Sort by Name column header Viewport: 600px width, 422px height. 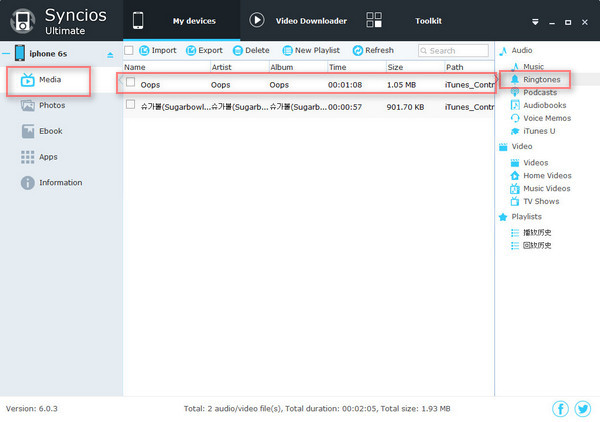tap(135, 67)
